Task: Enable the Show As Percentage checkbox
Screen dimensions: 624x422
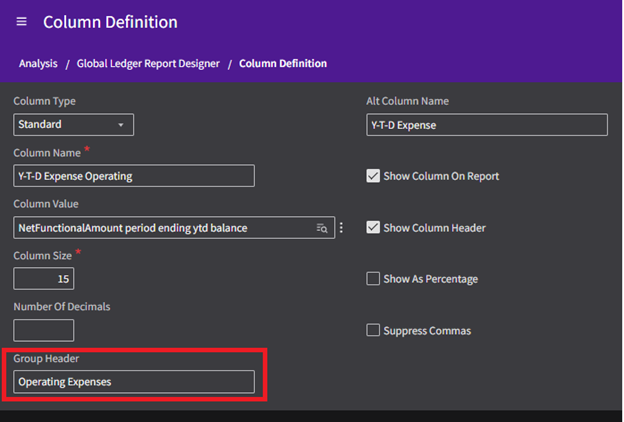Action: coord(374,279)
